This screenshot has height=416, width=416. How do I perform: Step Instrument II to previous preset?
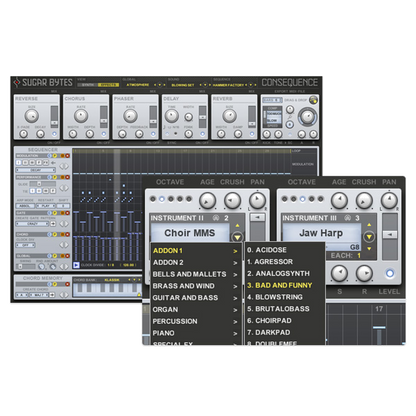237,226
